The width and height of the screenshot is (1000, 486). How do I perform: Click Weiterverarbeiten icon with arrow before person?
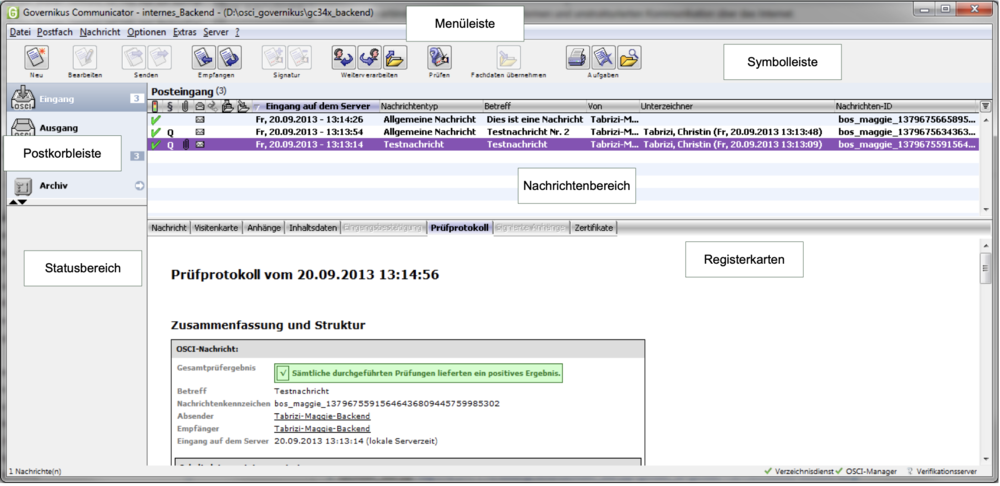point(369,58)
